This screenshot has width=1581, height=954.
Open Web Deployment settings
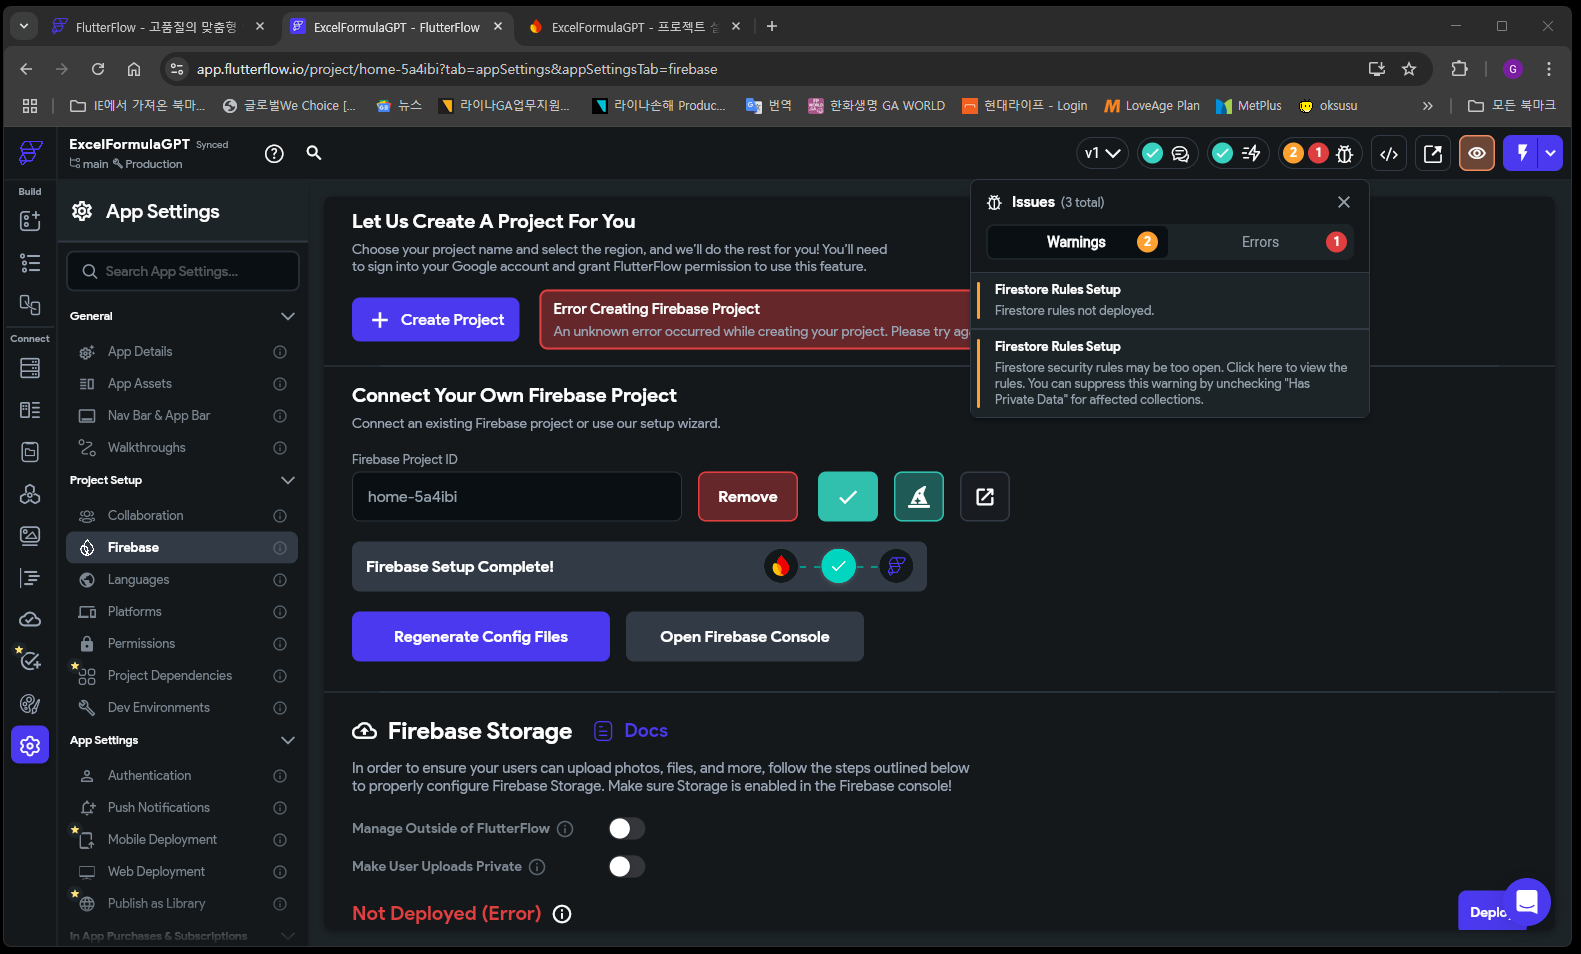pos(182,872)
